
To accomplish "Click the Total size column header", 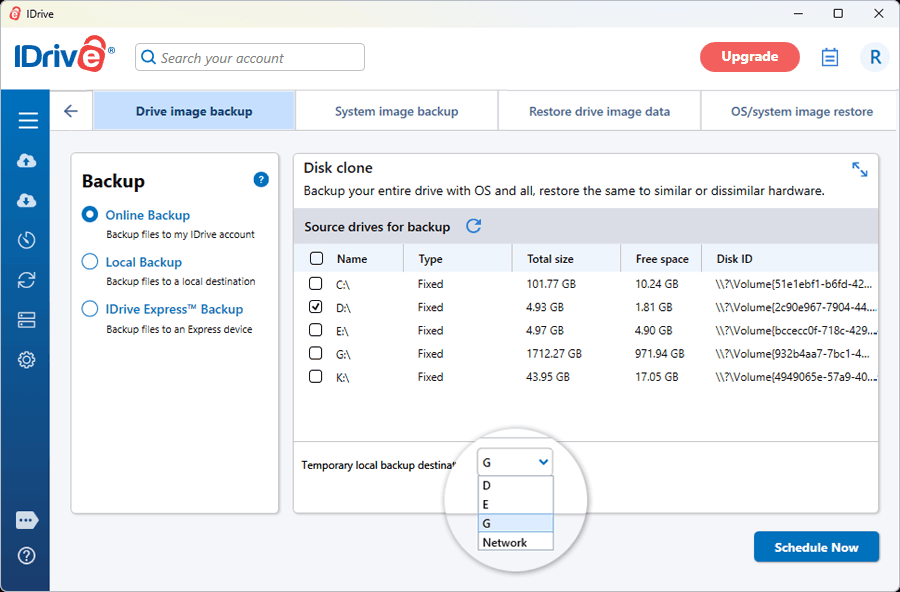I will pos(550,259).
